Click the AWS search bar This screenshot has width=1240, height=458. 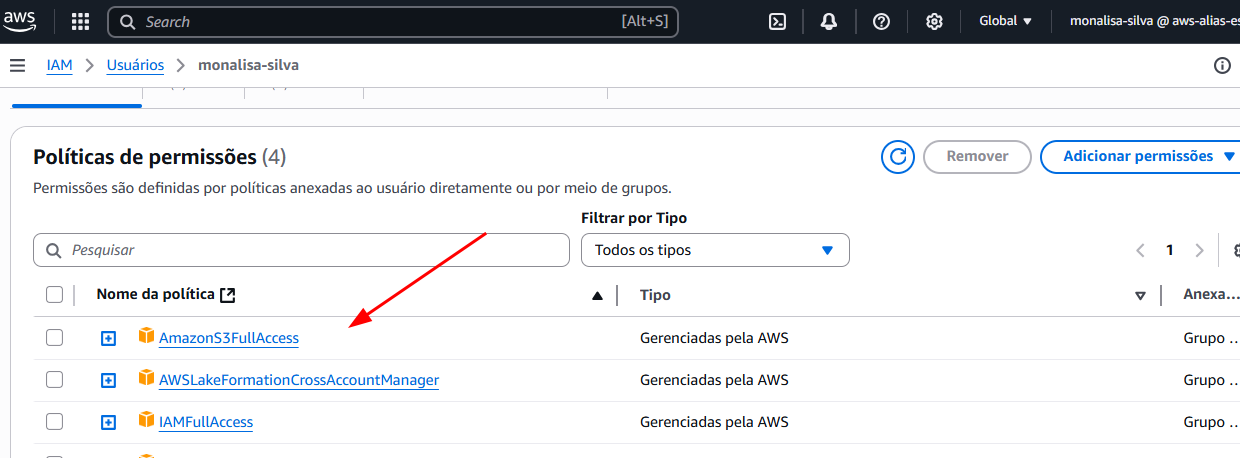pos(393,22)
